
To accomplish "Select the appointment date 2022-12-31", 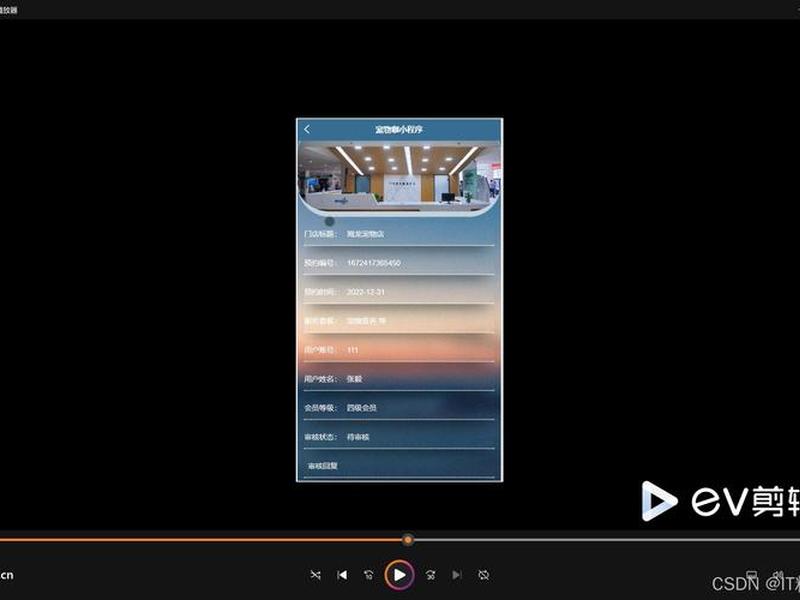I will point(366,292).
